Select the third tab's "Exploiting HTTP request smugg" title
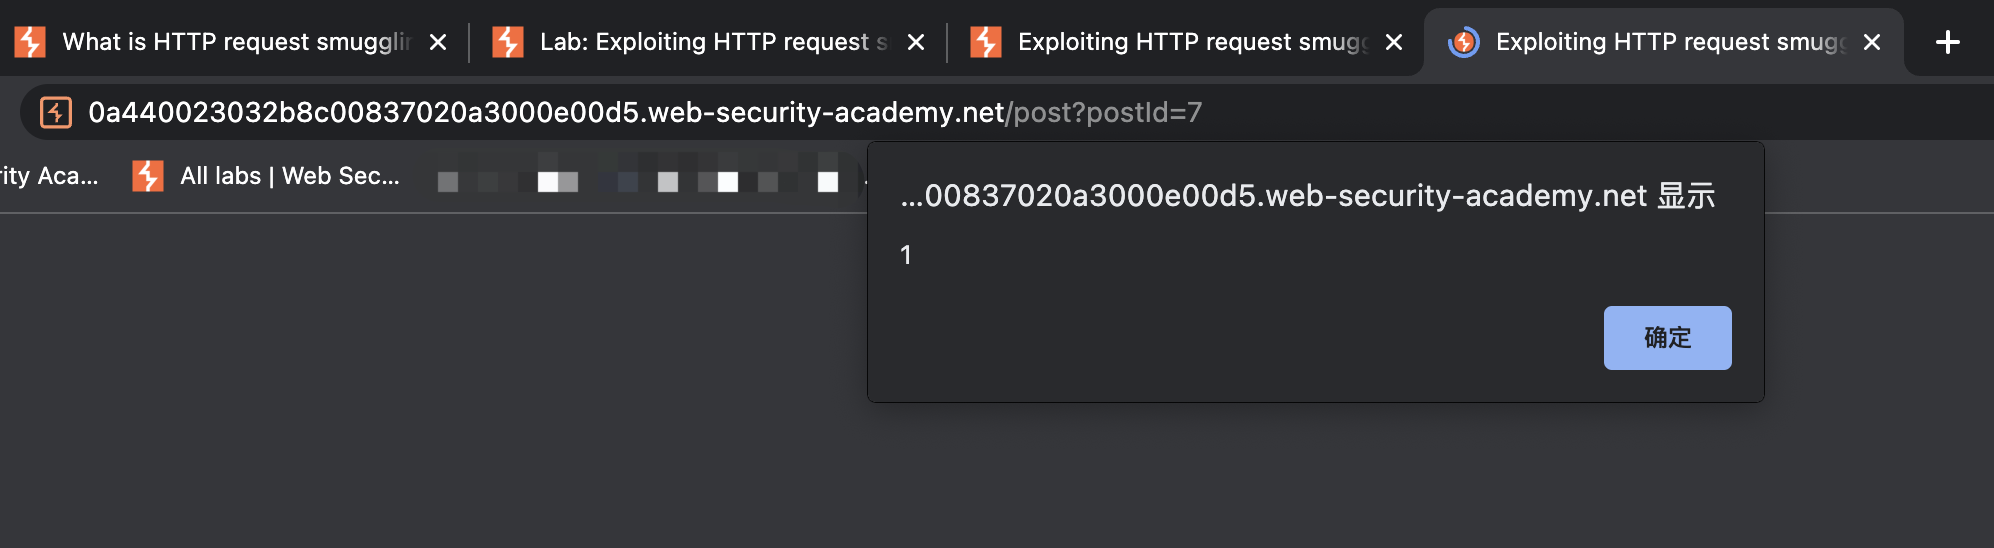The width and height of the screenshot is (1994, 548). 1191,42
